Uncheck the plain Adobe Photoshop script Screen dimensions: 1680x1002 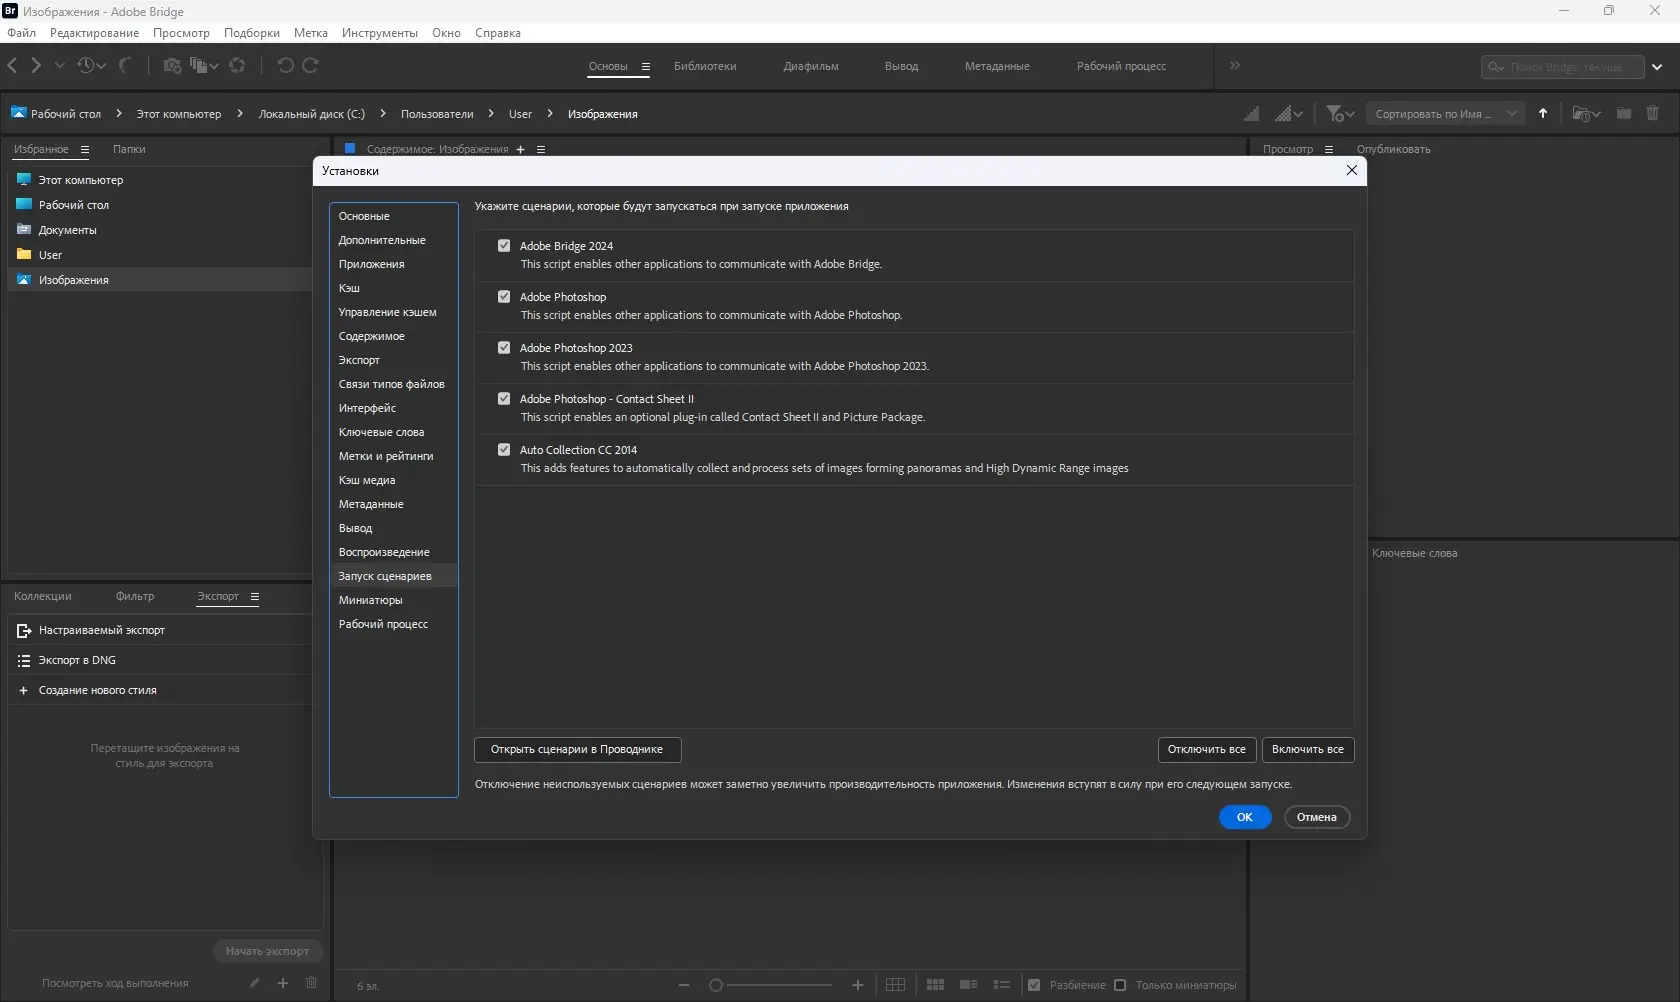(x=504, y=297)
